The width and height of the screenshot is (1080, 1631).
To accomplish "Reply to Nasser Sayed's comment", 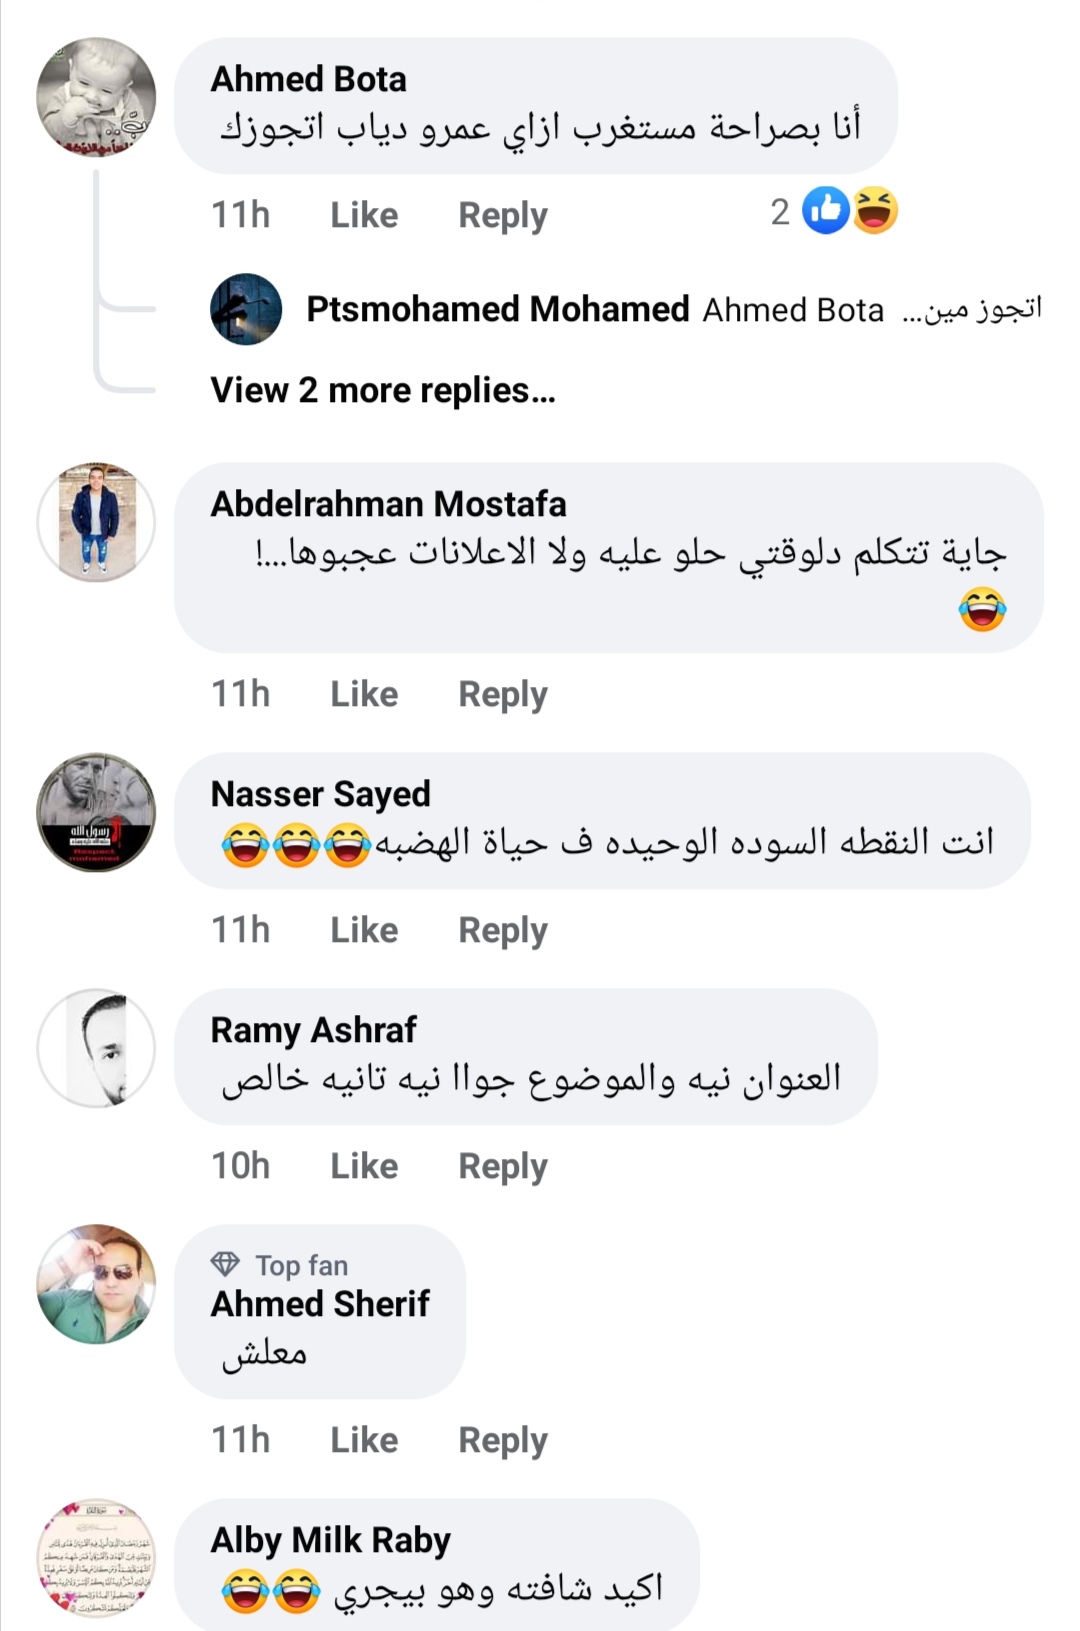I will (x=502, y=930).
